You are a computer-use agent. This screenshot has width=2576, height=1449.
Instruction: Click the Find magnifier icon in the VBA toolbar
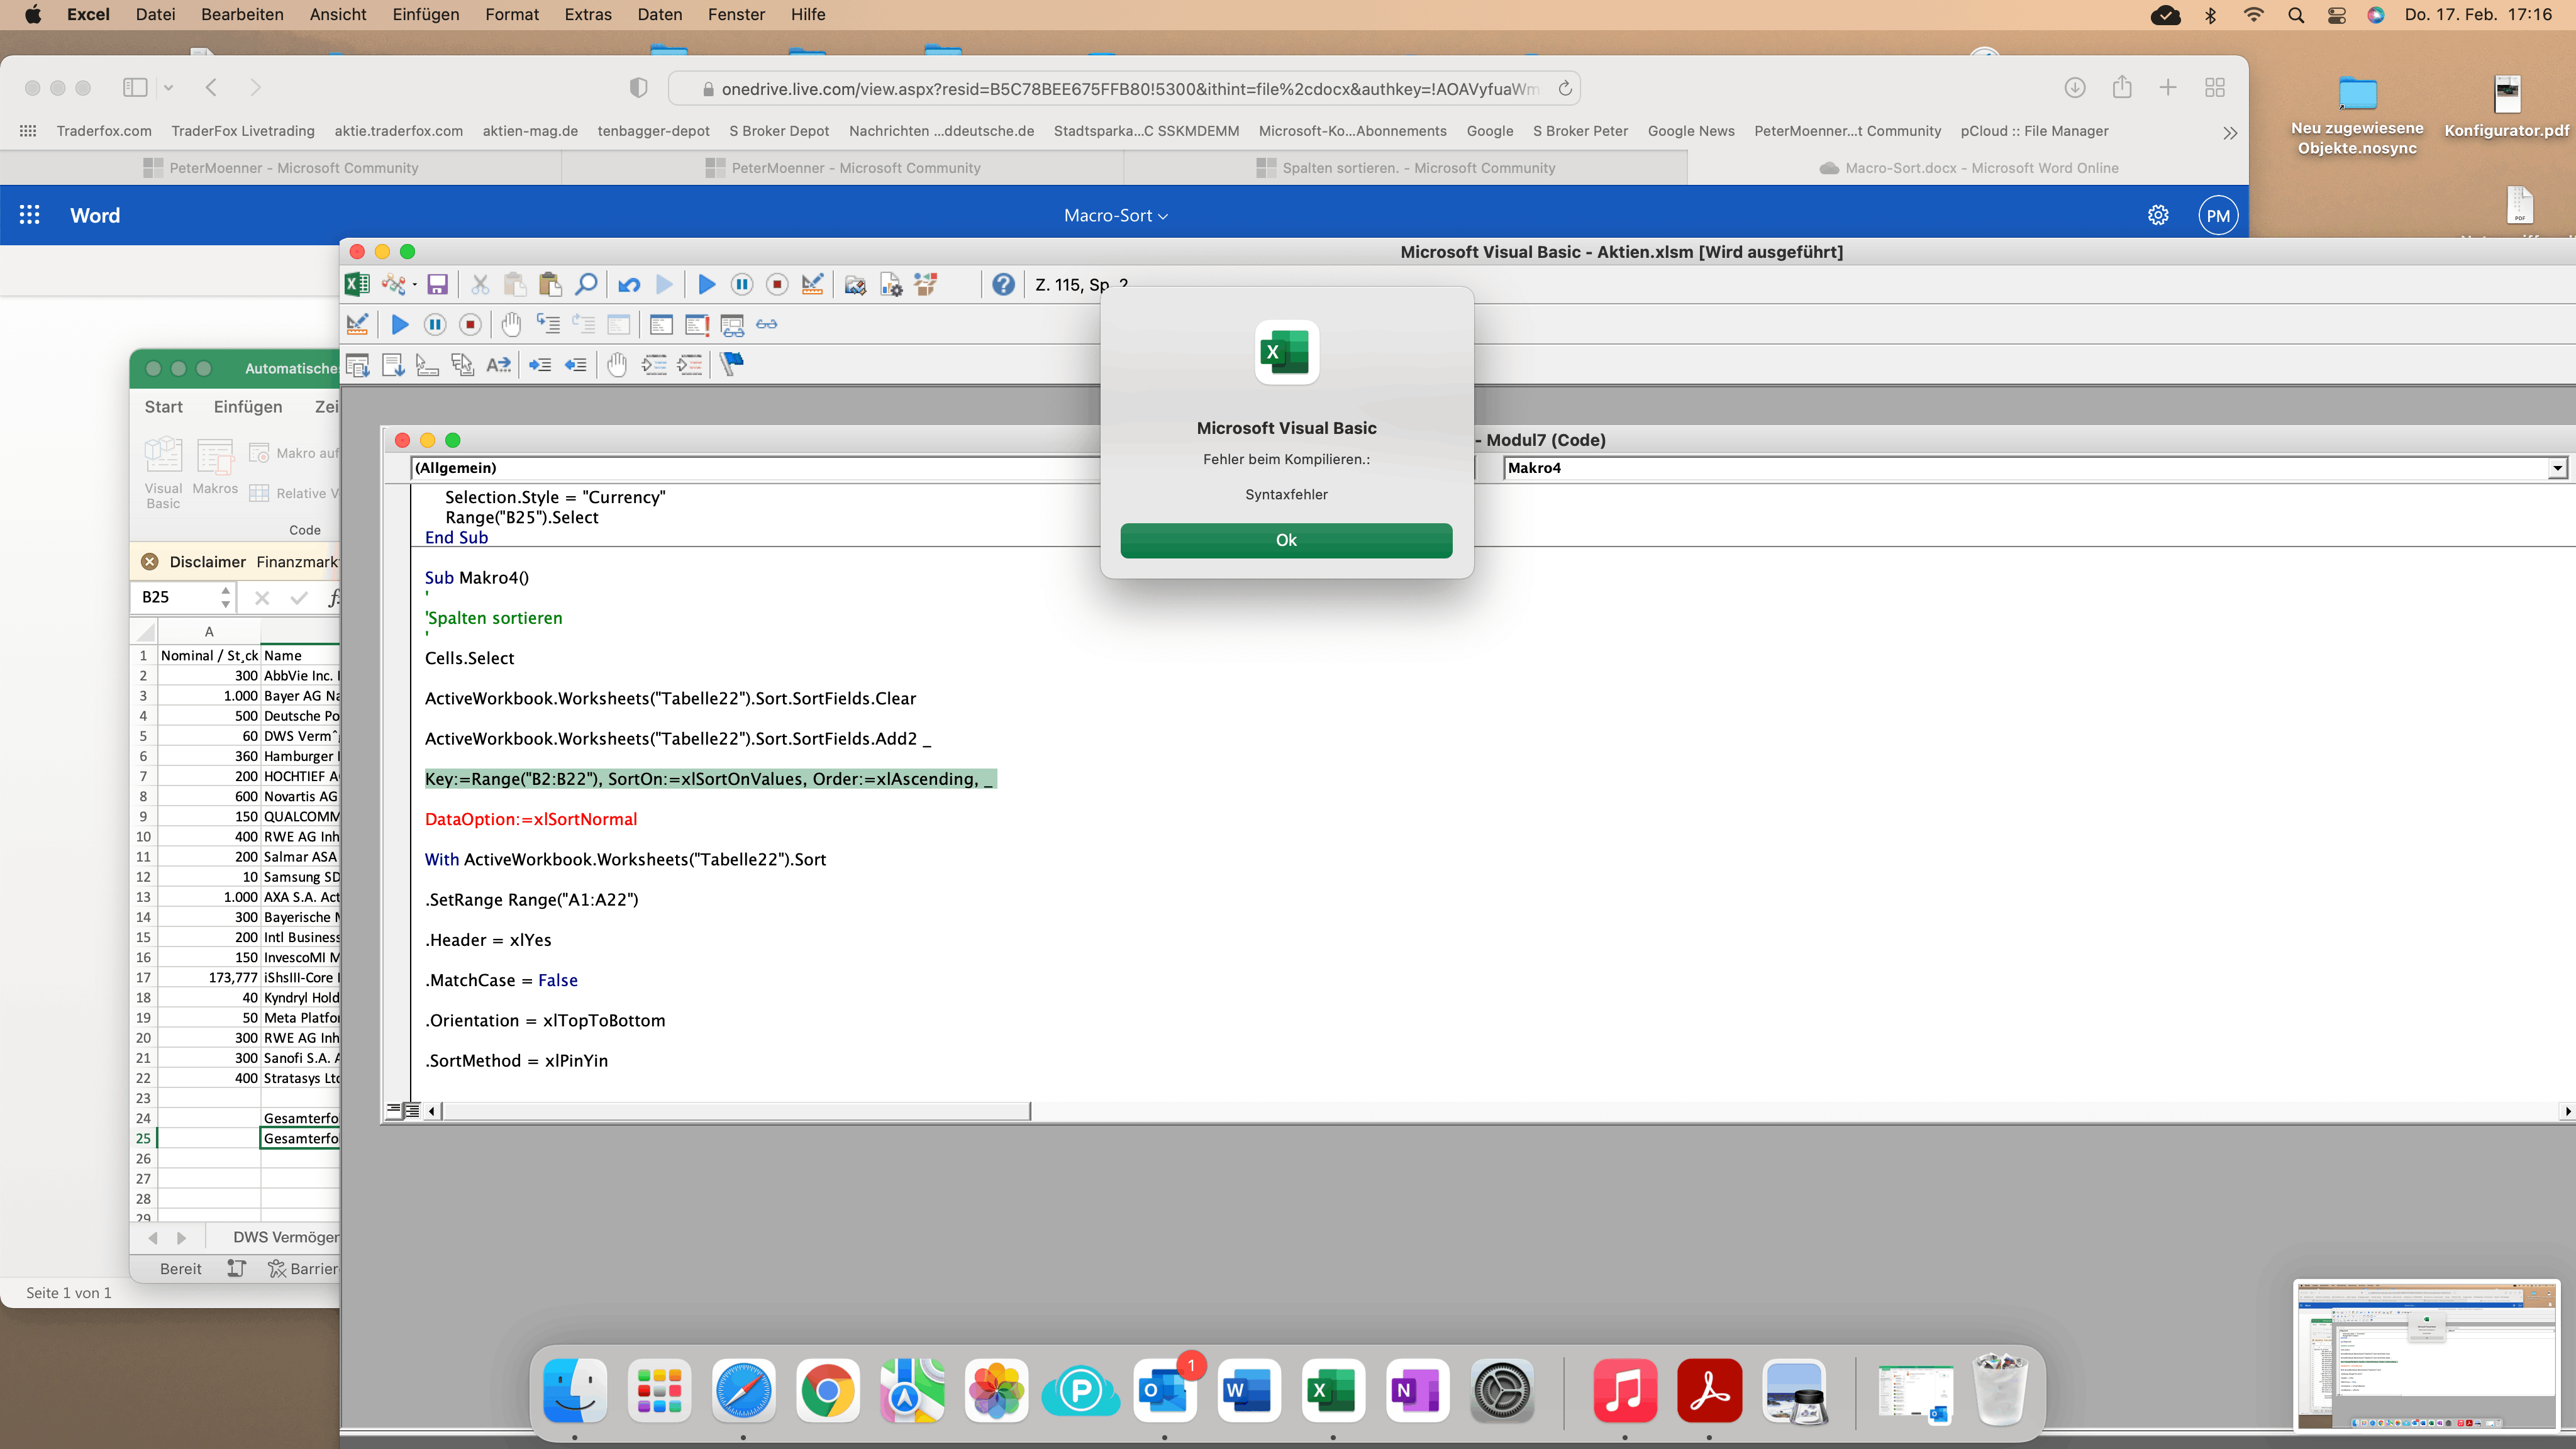click(586, 285)
